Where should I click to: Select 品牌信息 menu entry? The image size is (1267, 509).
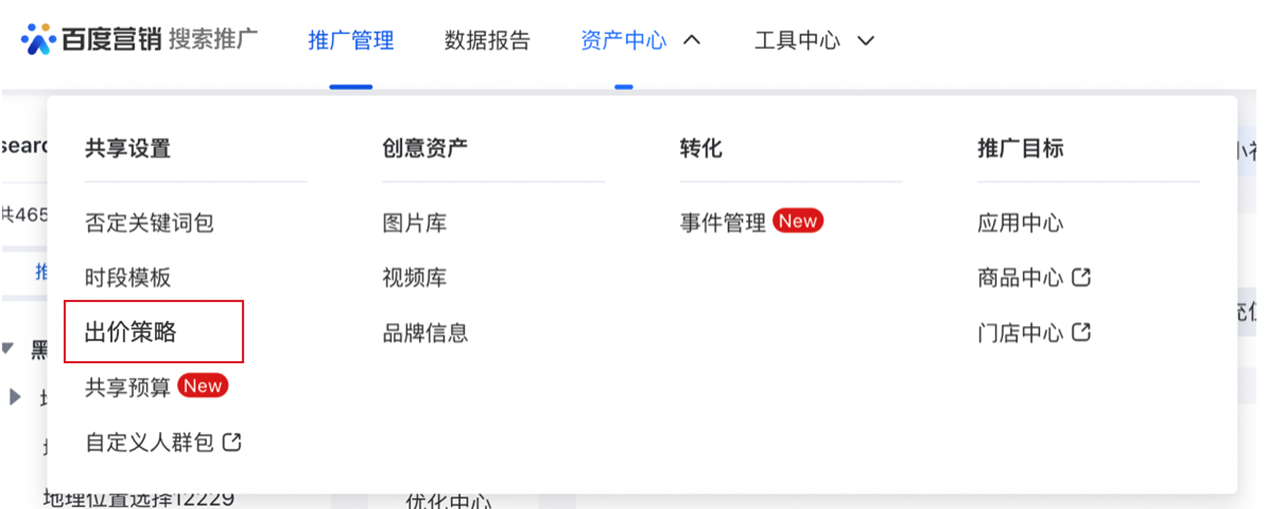point(425,332)
